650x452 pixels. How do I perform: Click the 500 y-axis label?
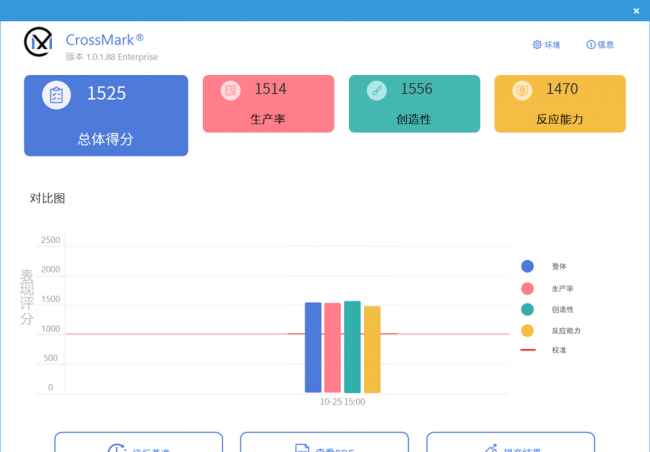click(x=51, y=358)
